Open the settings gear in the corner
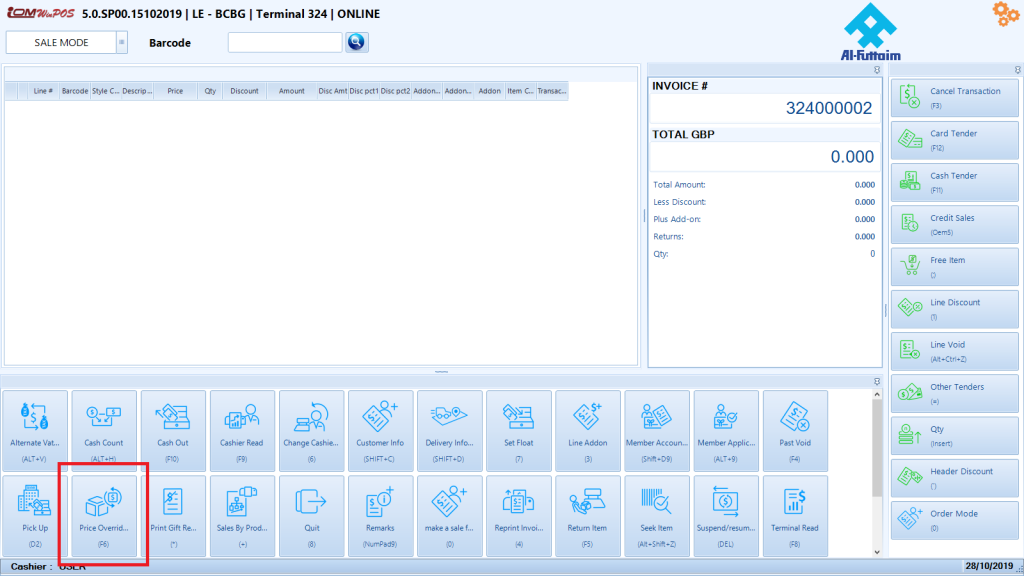 coord(1005,15)
